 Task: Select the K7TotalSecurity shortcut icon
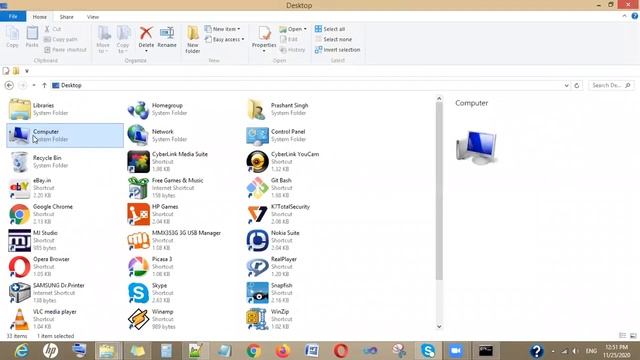[257, 214]
